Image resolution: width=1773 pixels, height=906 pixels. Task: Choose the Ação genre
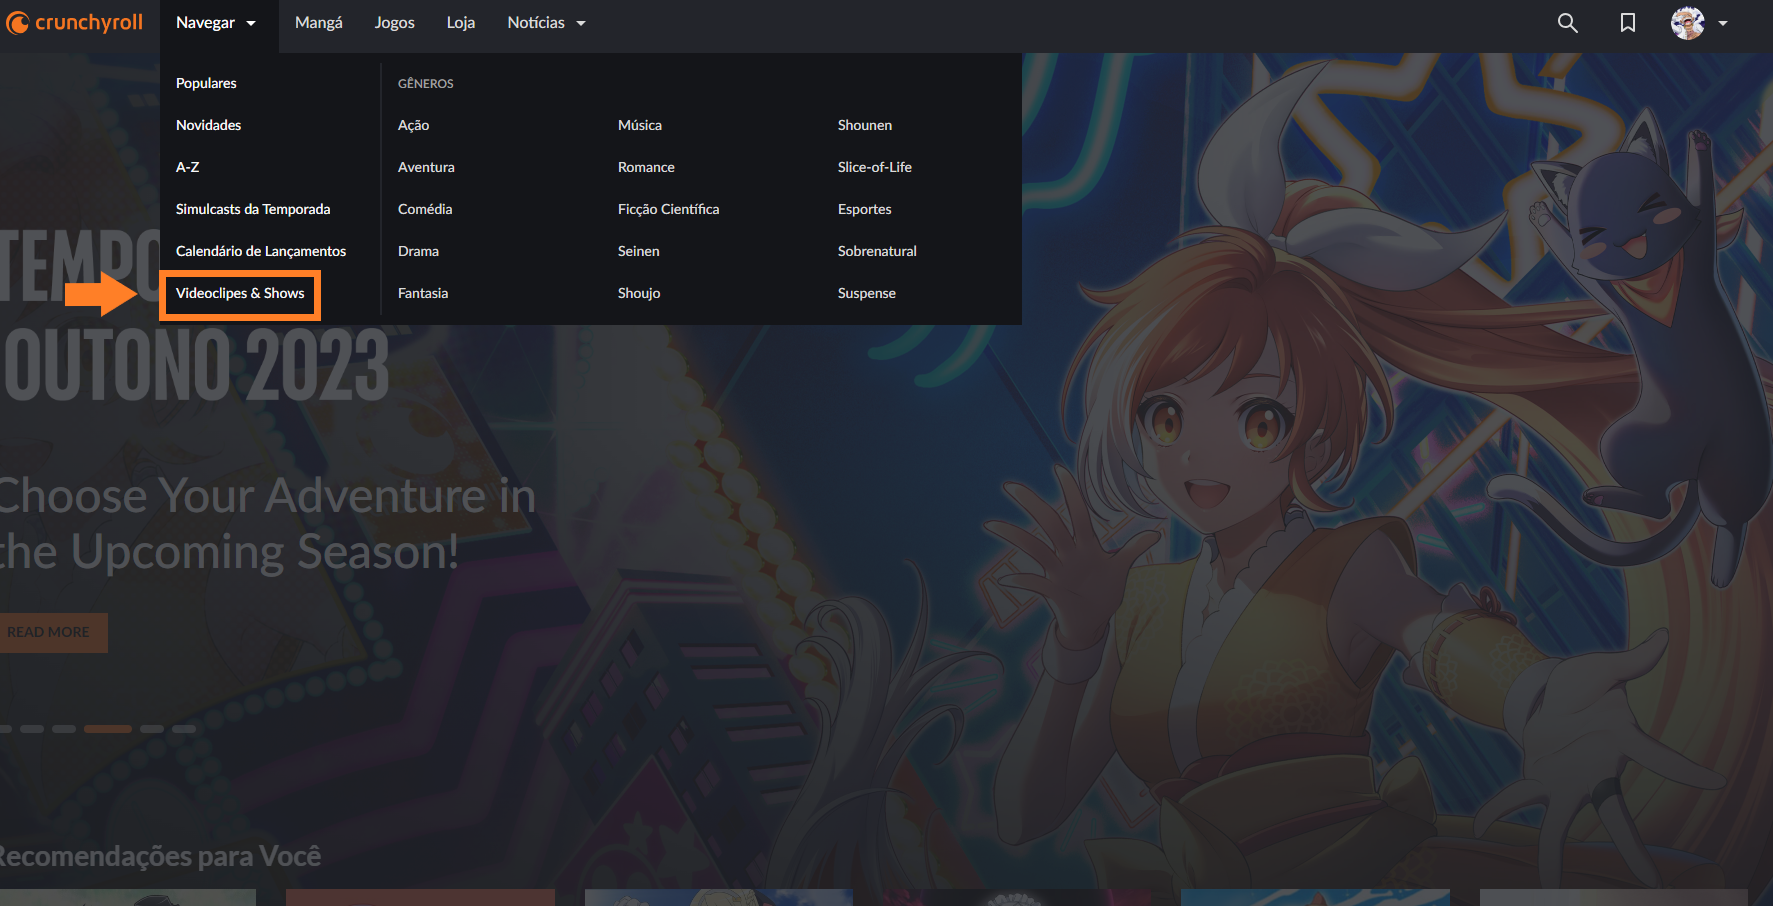tap(413, 125)
